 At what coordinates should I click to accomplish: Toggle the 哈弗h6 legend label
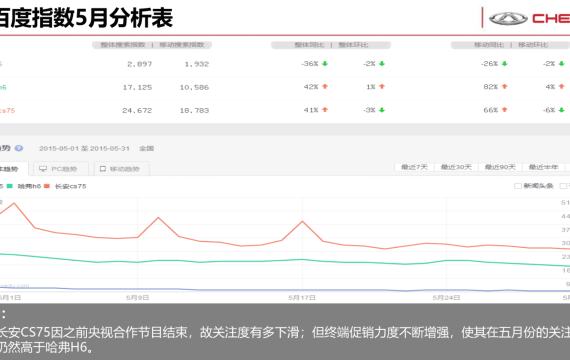29,186
